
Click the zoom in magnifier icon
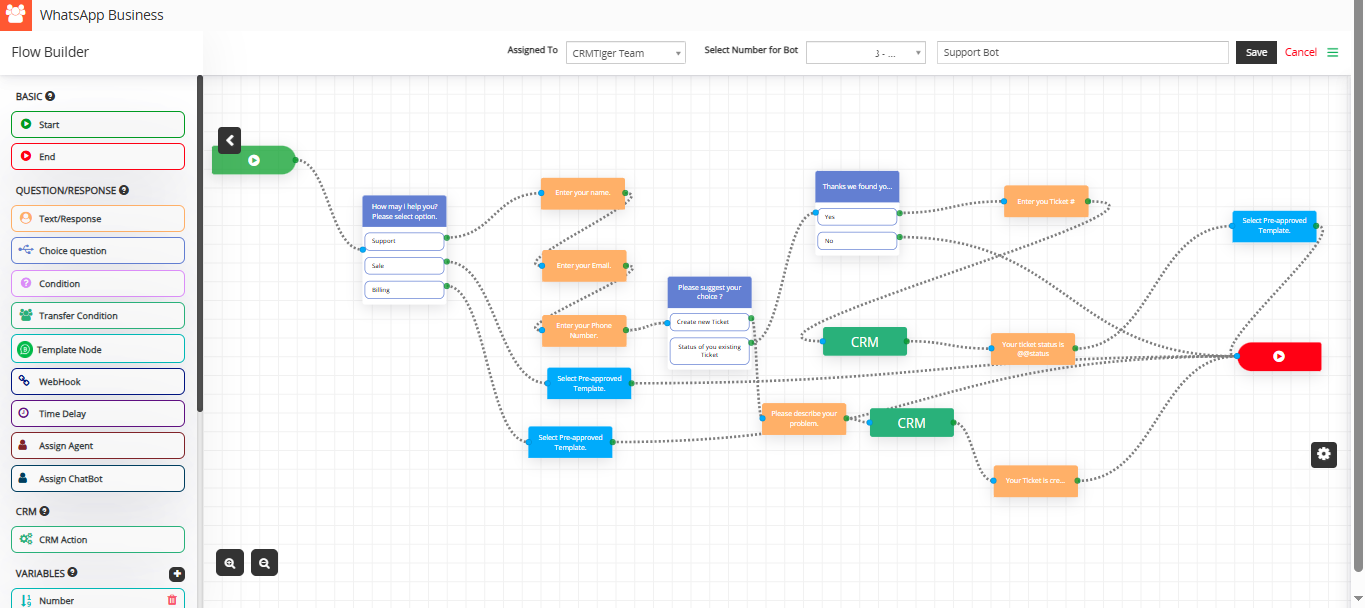coord(230,563)
